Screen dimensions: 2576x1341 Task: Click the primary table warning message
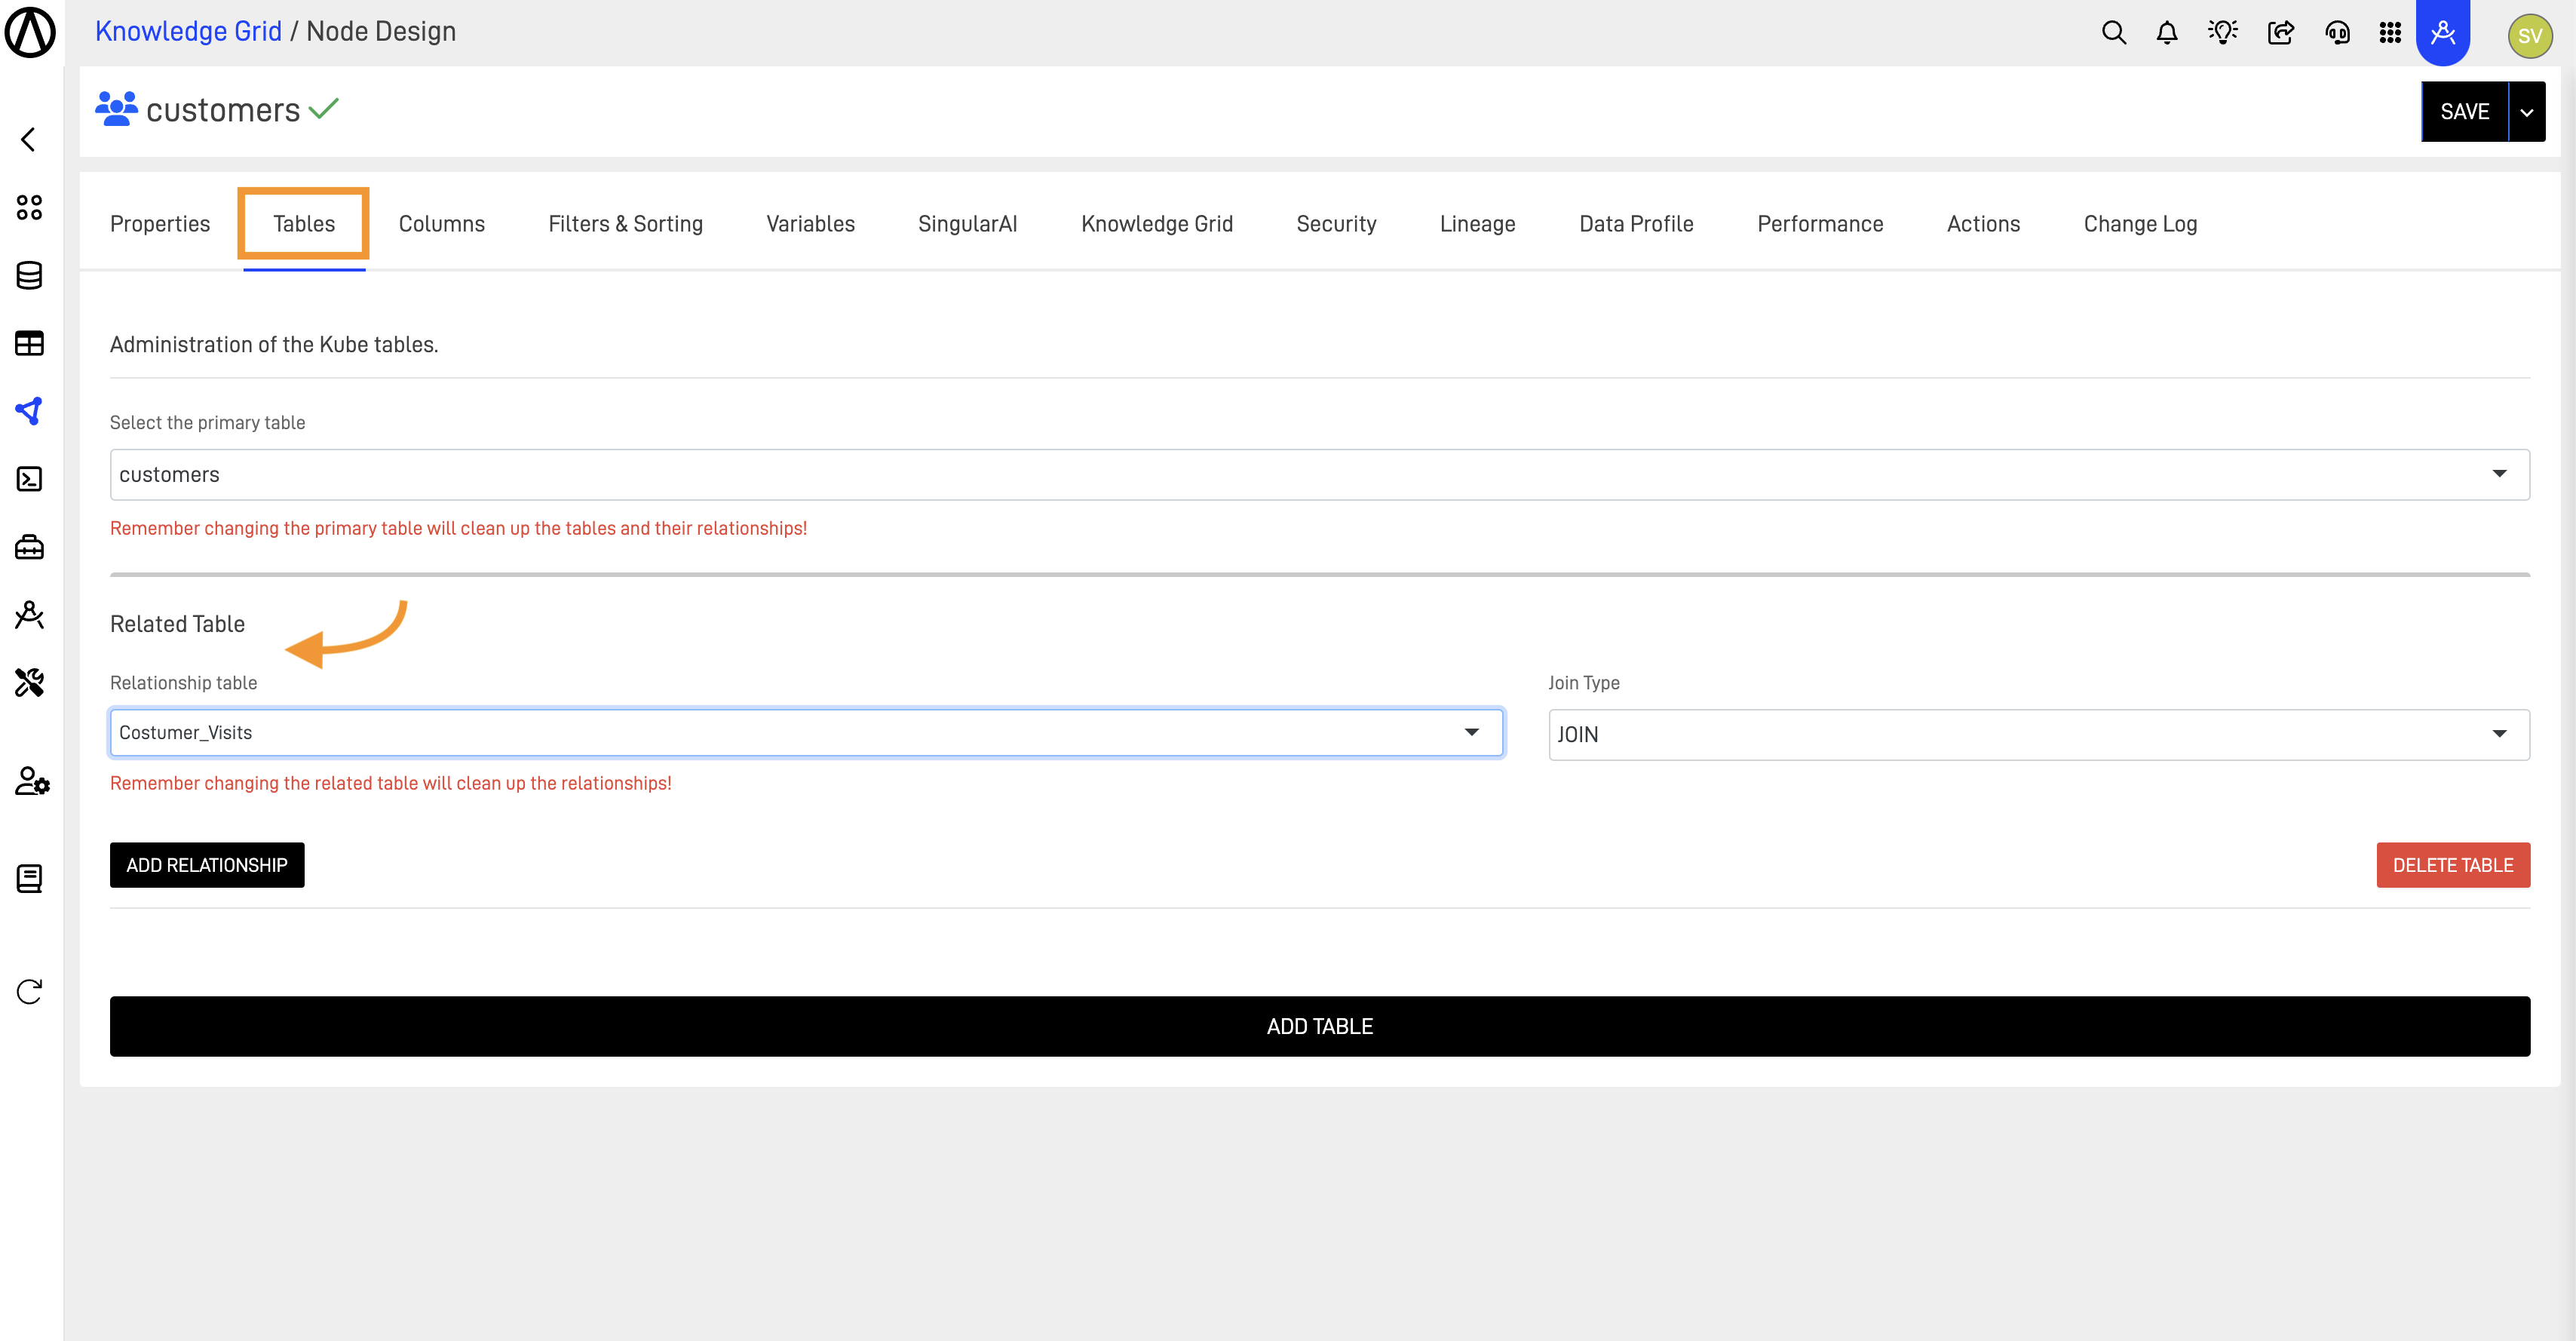tap(458, 528)
